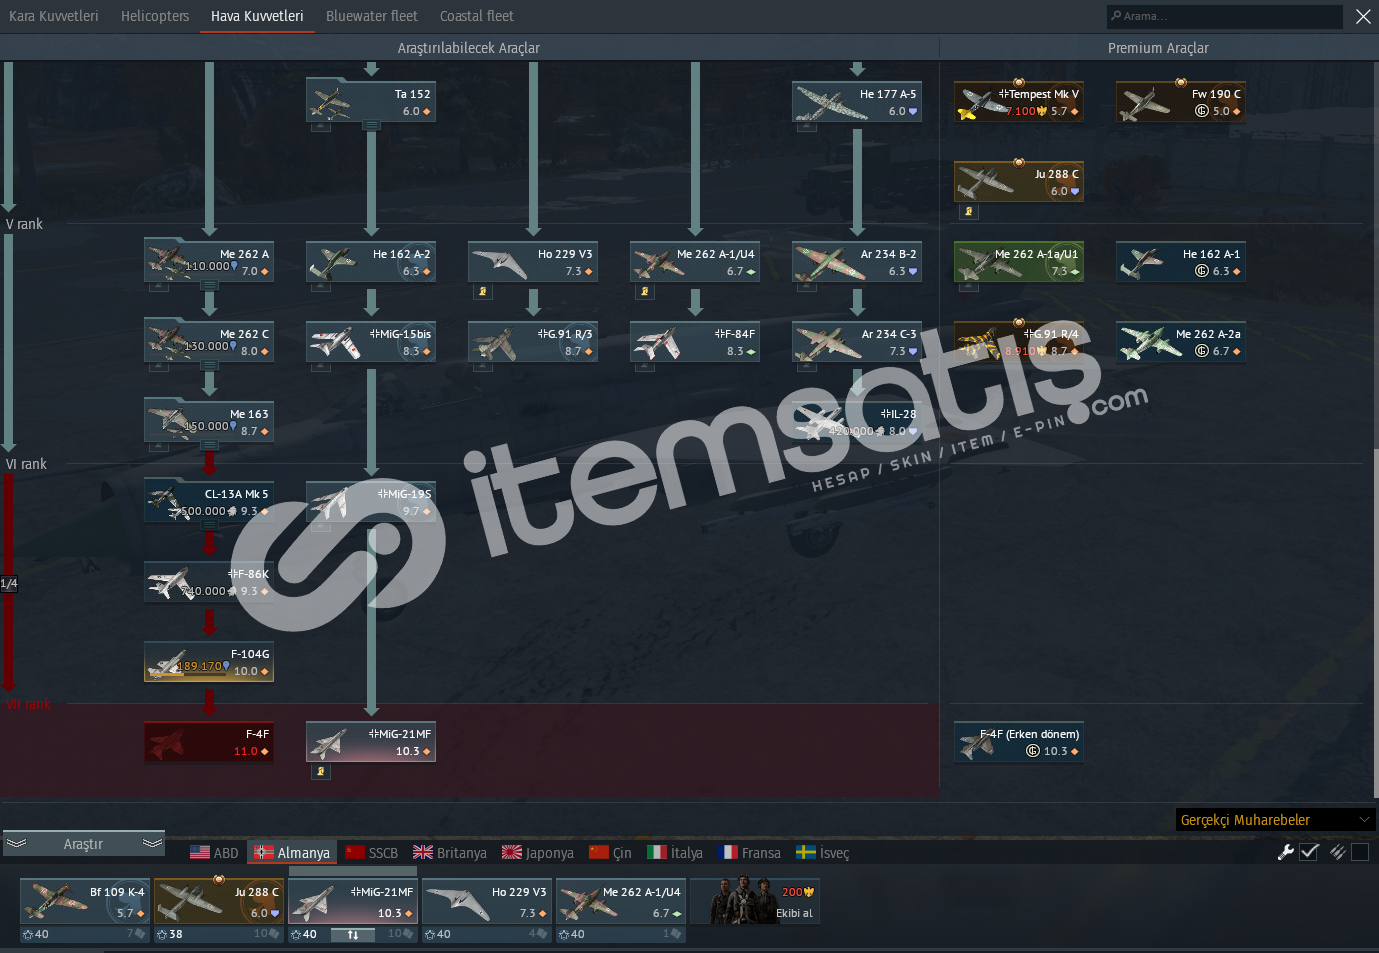This screenshot has height=953, width=1379.
Task: Select premium Me 262 A-2a card
Action: click(x=1181, y=342)
